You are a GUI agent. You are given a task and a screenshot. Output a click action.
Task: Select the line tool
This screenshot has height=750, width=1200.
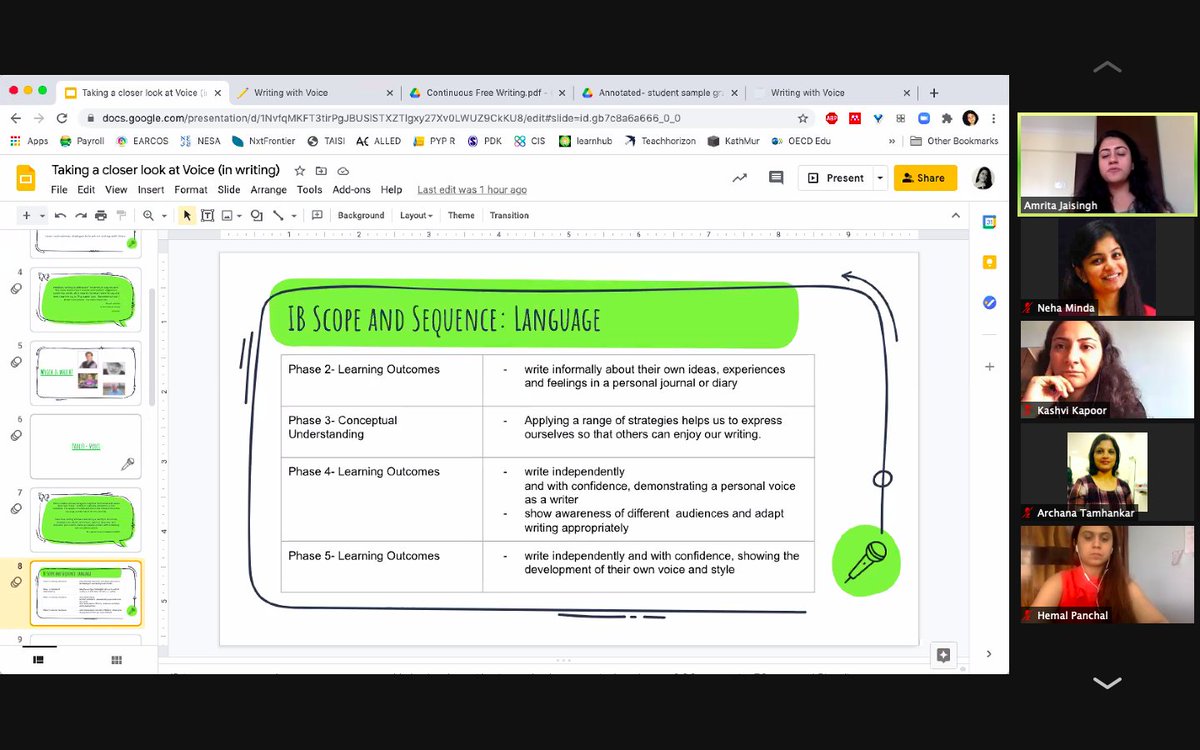279,215
